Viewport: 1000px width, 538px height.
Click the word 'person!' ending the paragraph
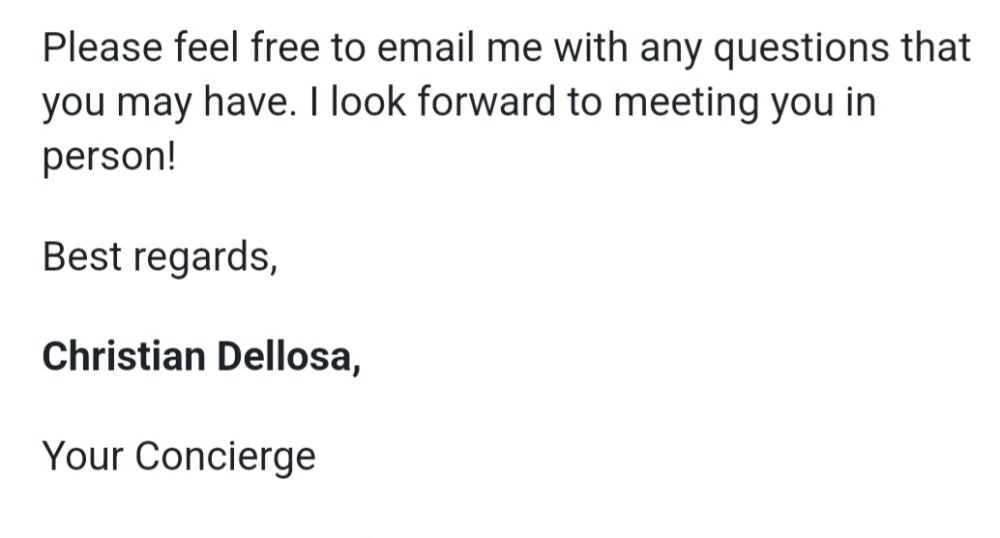tap(108, 158)
